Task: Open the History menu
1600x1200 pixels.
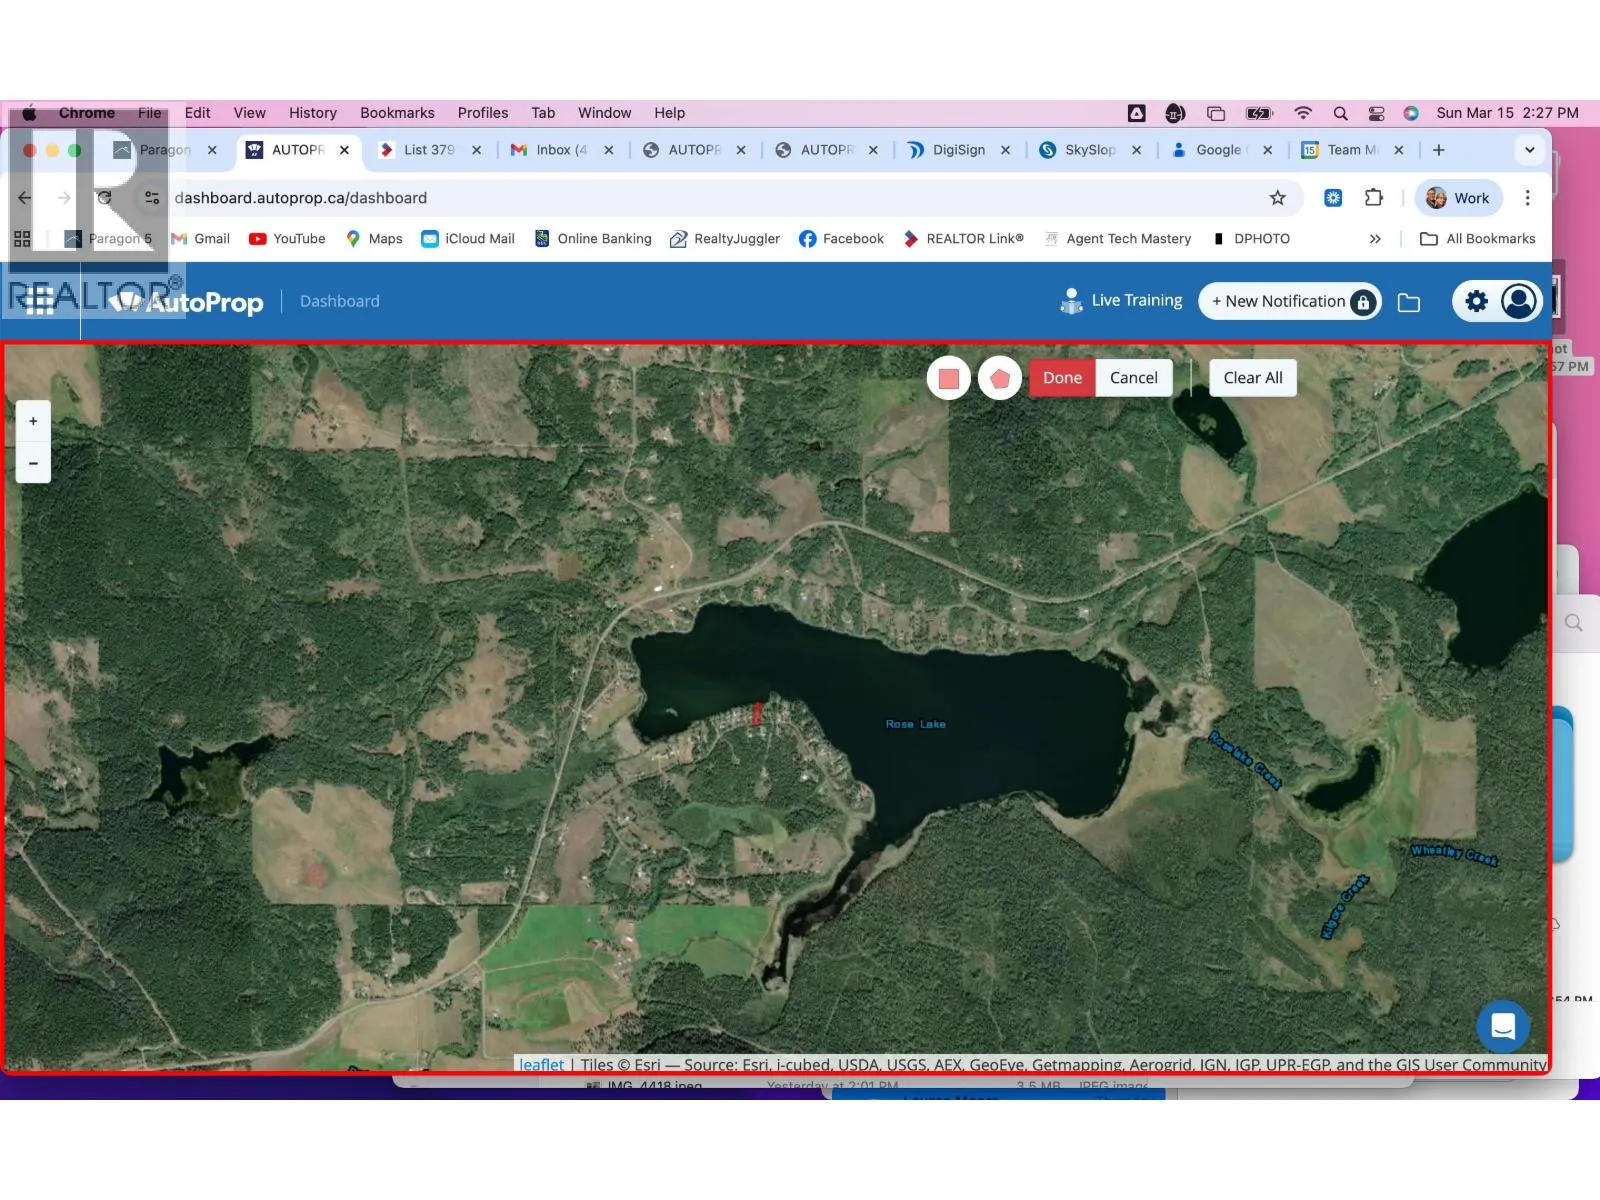Action: click(x=312, y=113)
